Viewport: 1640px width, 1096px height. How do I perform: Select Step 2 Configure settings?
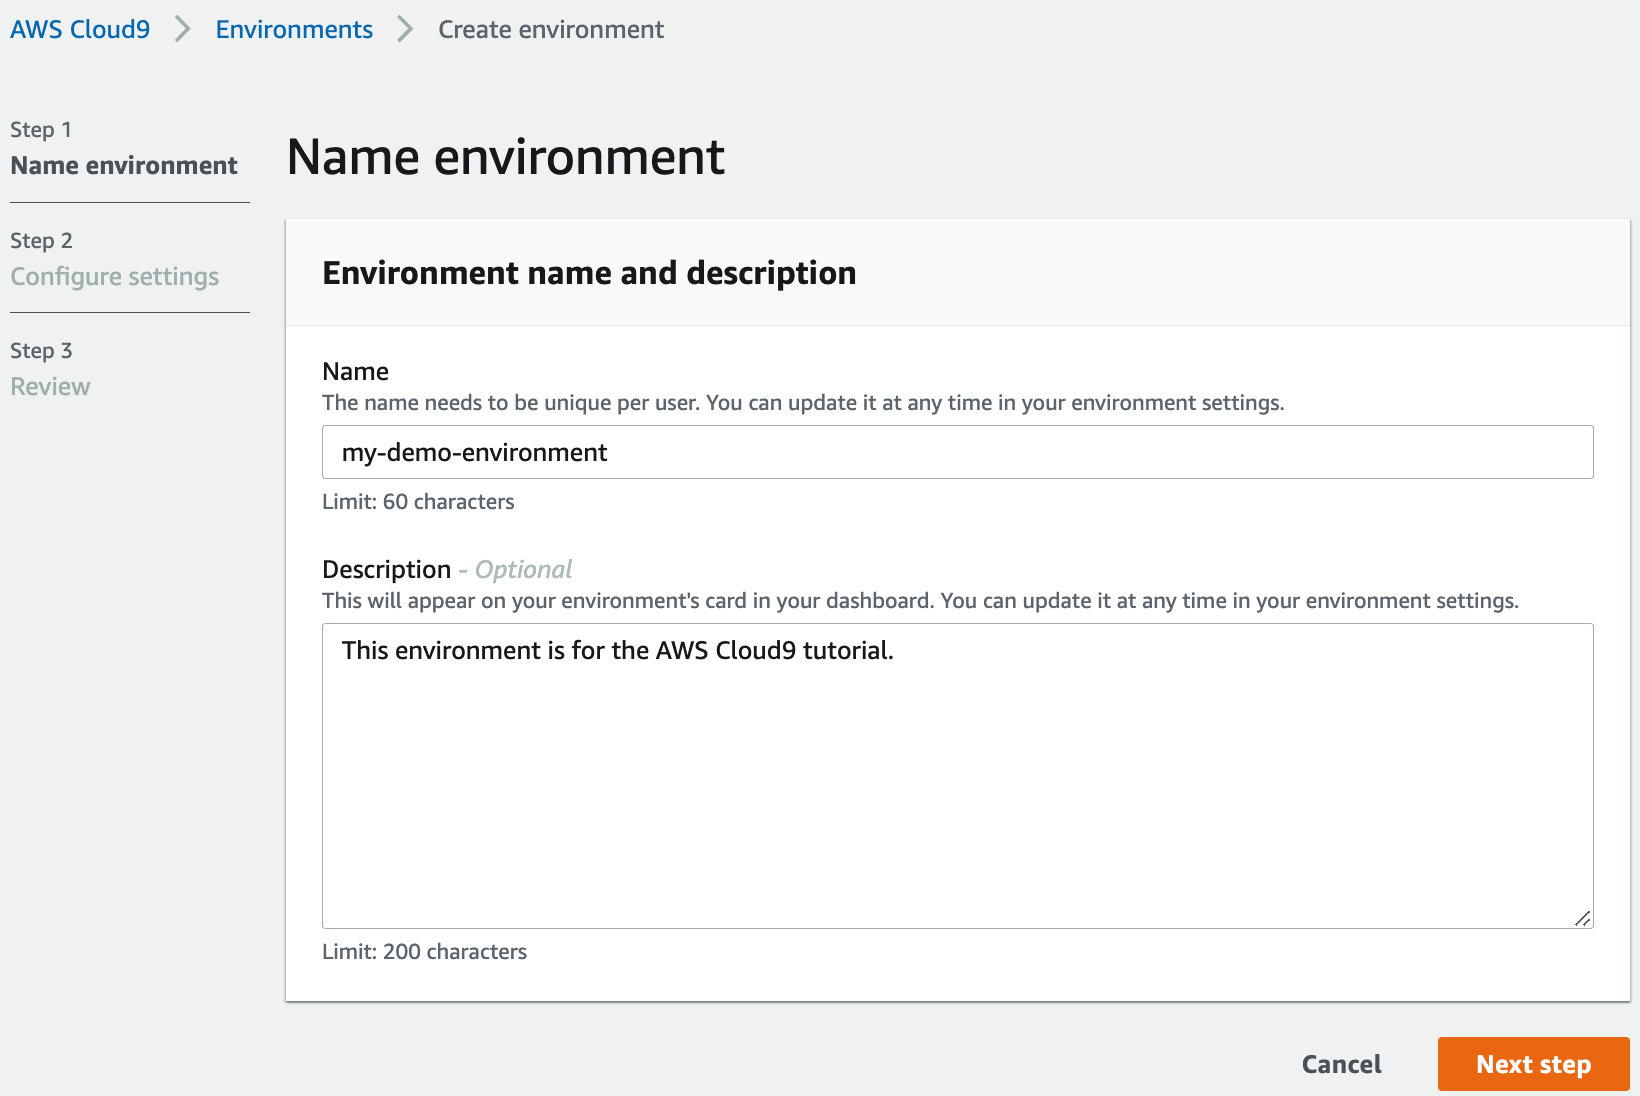coord(114,276)
